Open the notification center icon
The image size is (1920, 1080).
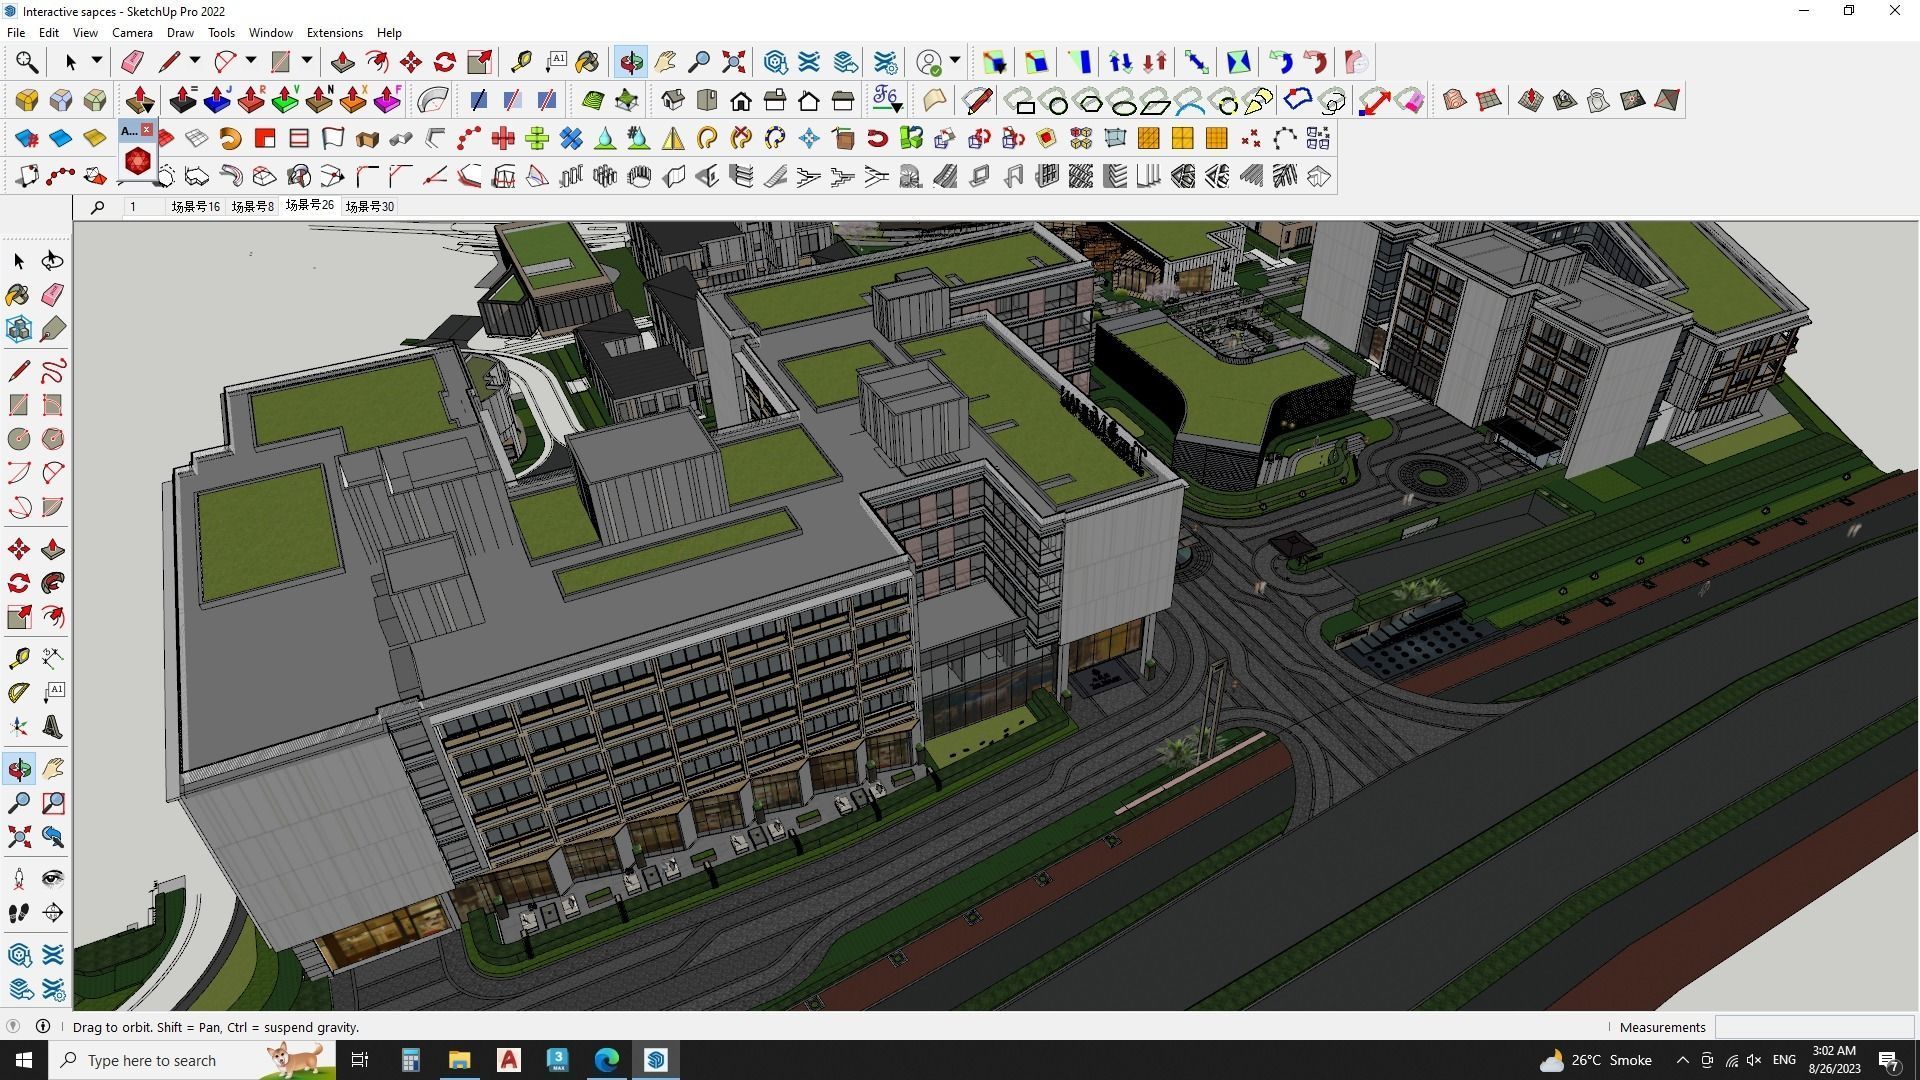[x=1889, y=1060]
